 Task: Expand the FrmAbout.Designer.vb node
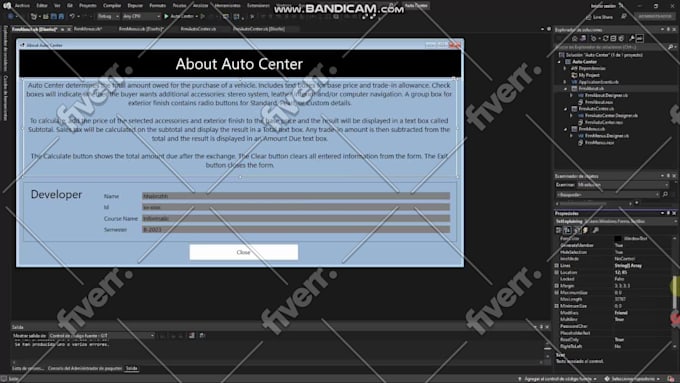click(571, 95)
